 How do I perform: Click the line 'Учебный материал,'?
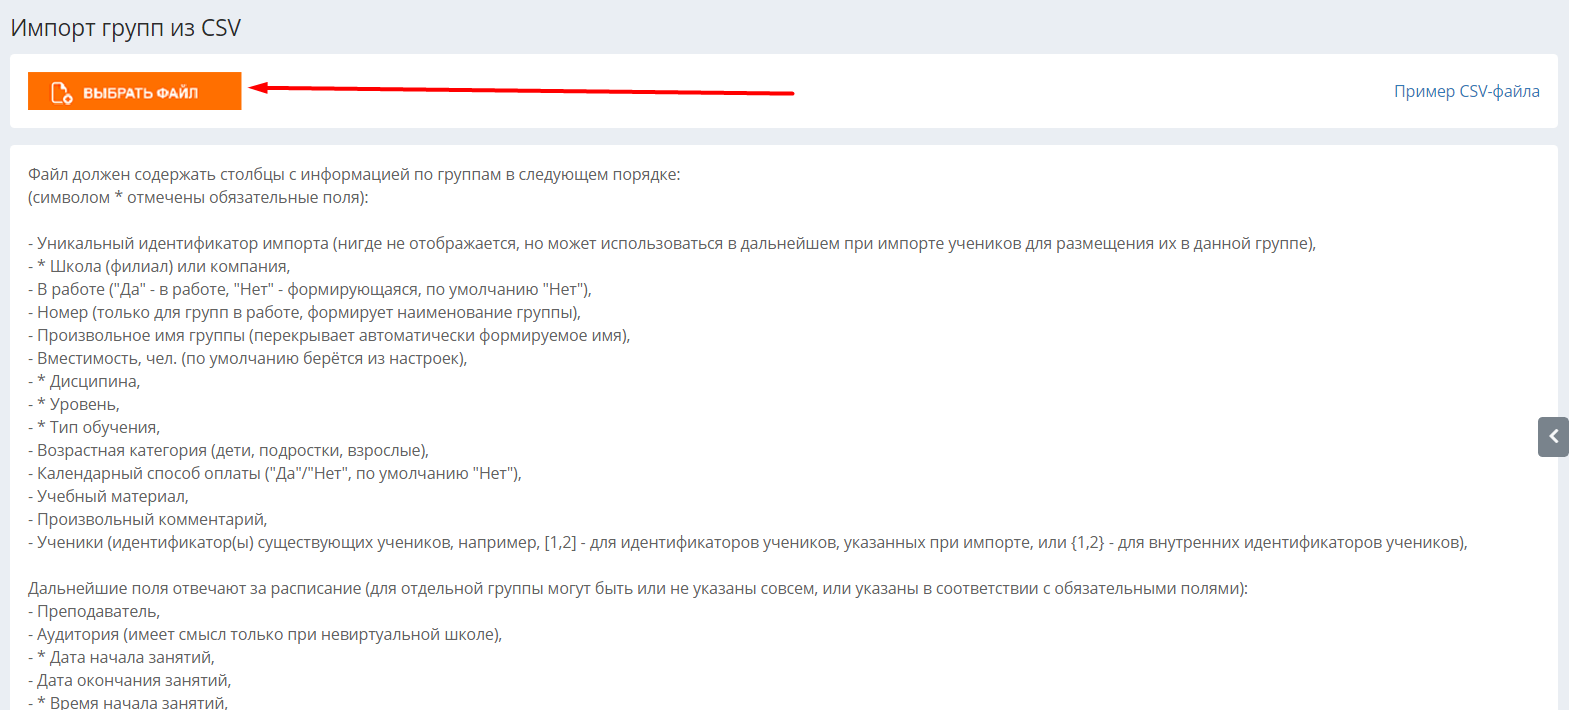tap(108, 496)
